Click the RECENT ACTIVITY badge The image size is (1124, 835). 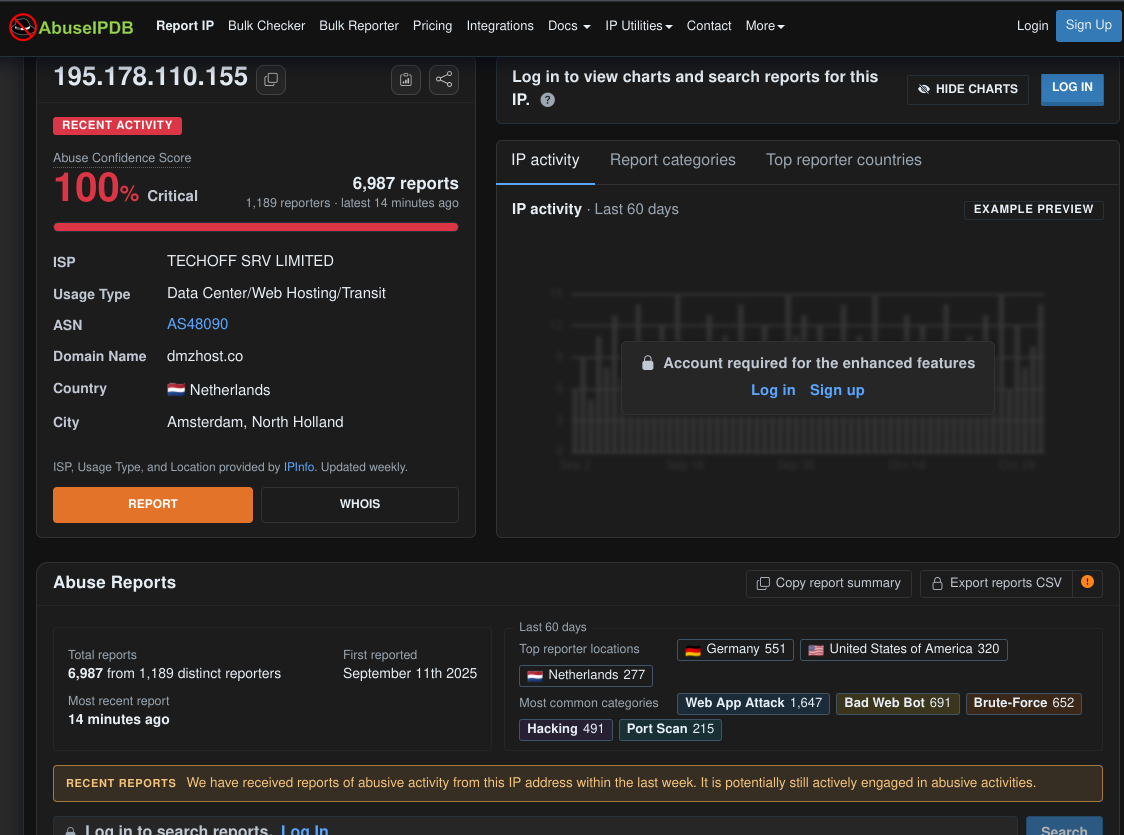tap(117, 125)
